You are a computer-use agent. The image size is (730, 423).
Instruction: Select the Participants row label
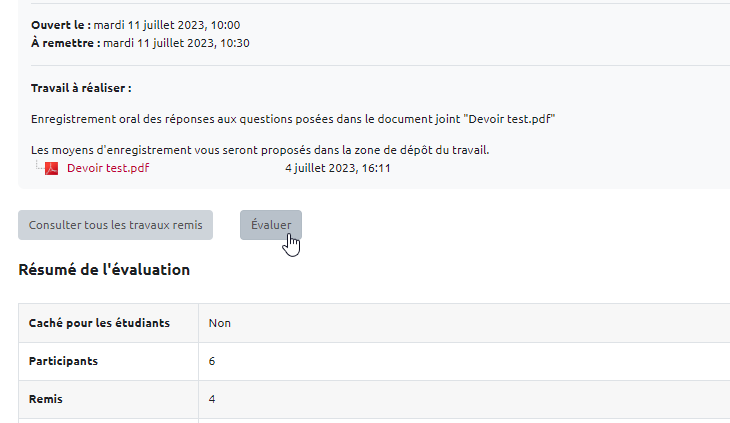pyautogui.click(x=70, y=361)
